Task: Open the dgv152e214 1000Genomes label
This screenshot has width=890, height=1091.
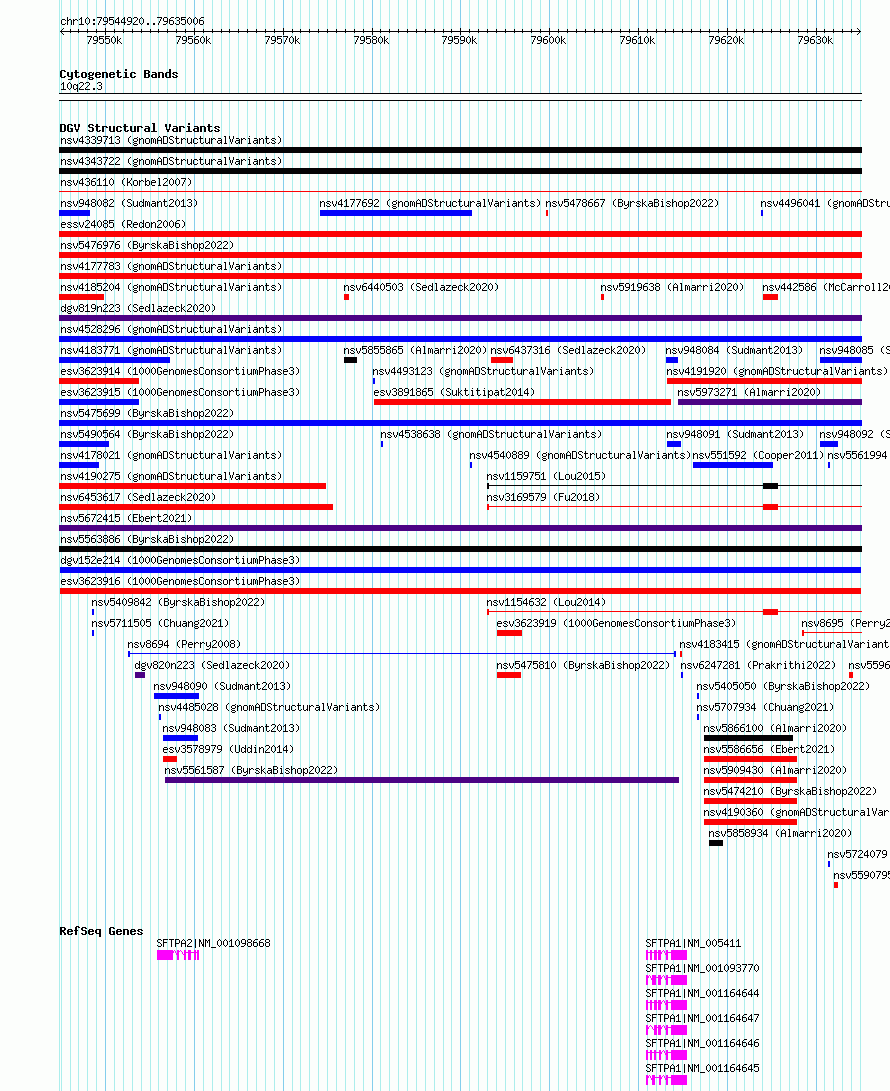Action: tap(180, 560)
